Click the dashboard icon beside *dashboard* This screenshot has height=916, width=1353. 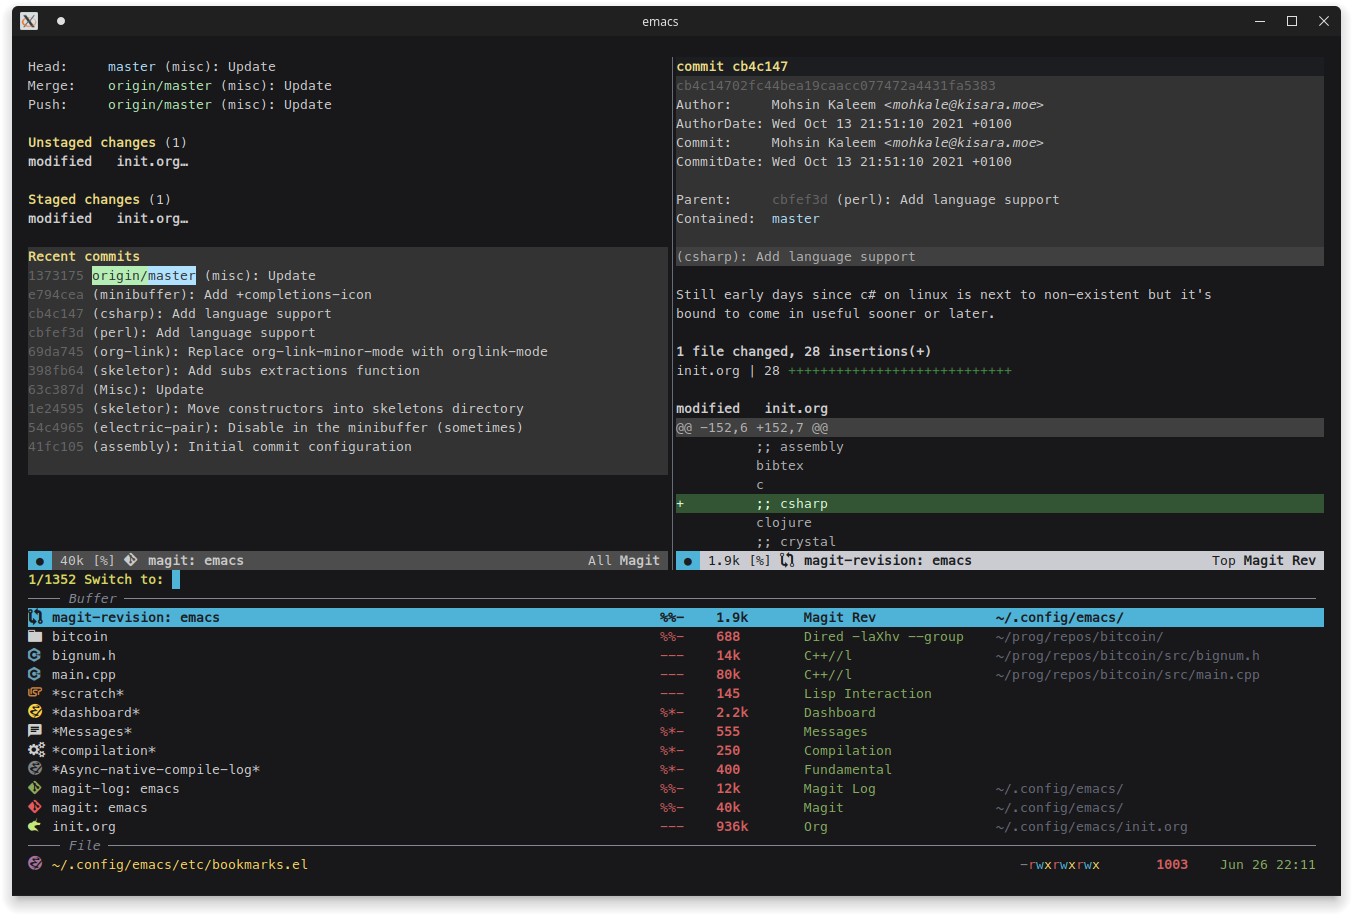[35, 713]
